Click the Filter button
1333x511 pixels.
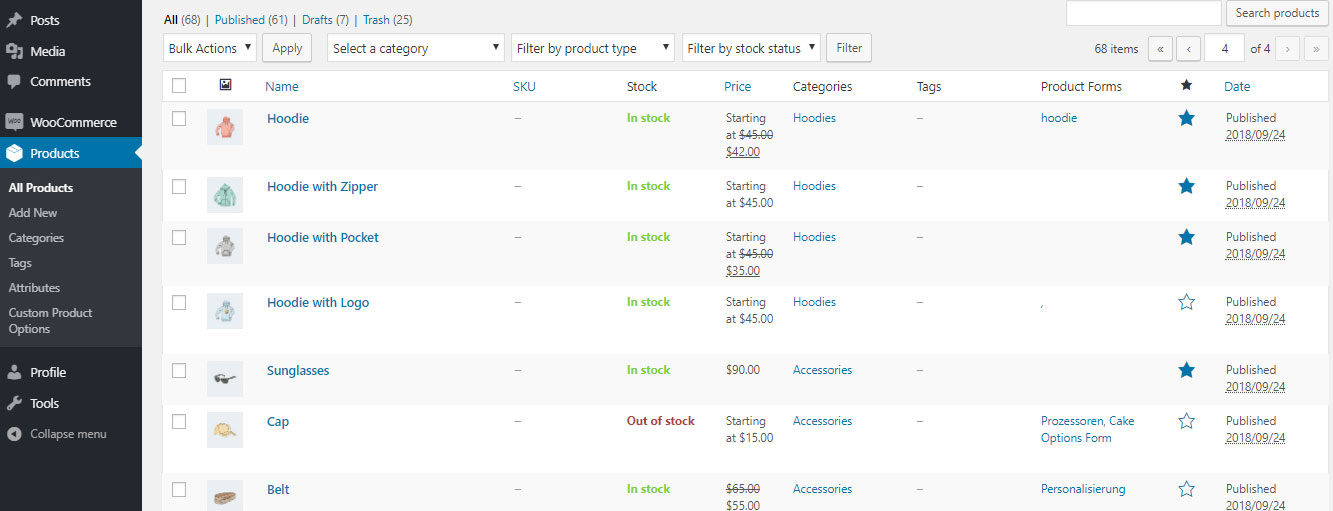[x=849, y=48]
